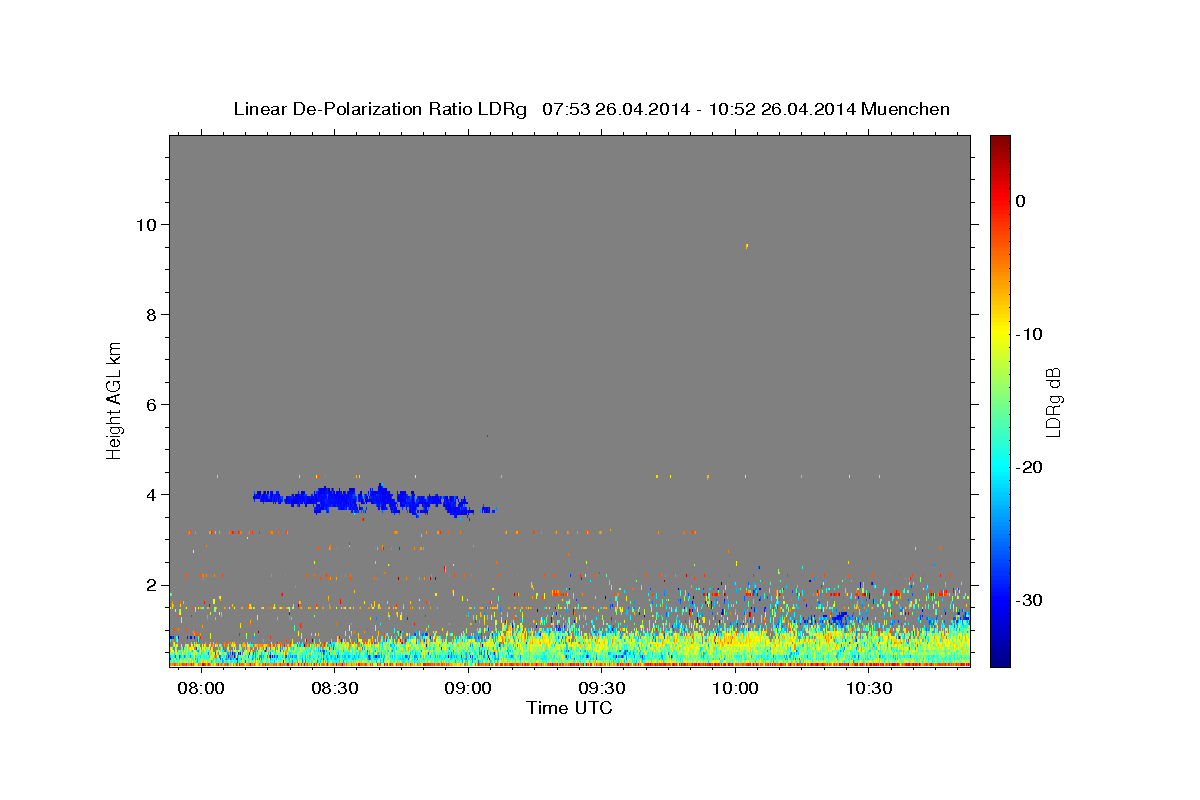The width and height of the screenshot is (1200, 800).
Task: Click the 'LDRg dB' colorbar title
Action: (1053, 401)
